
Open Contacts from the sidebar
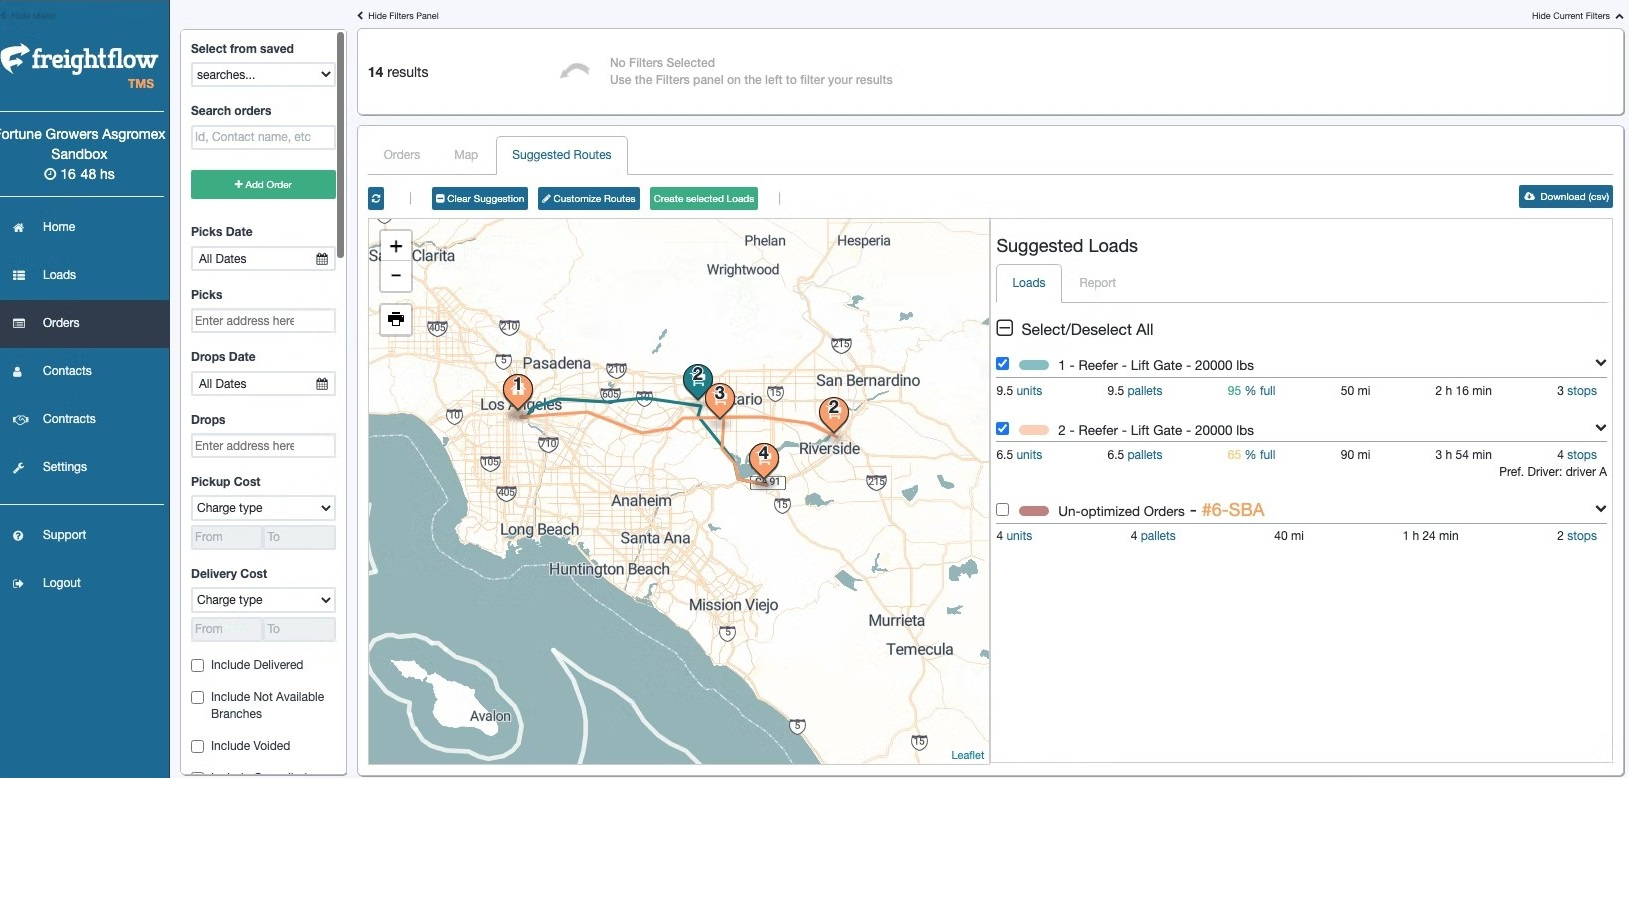(x=67, y=371)
